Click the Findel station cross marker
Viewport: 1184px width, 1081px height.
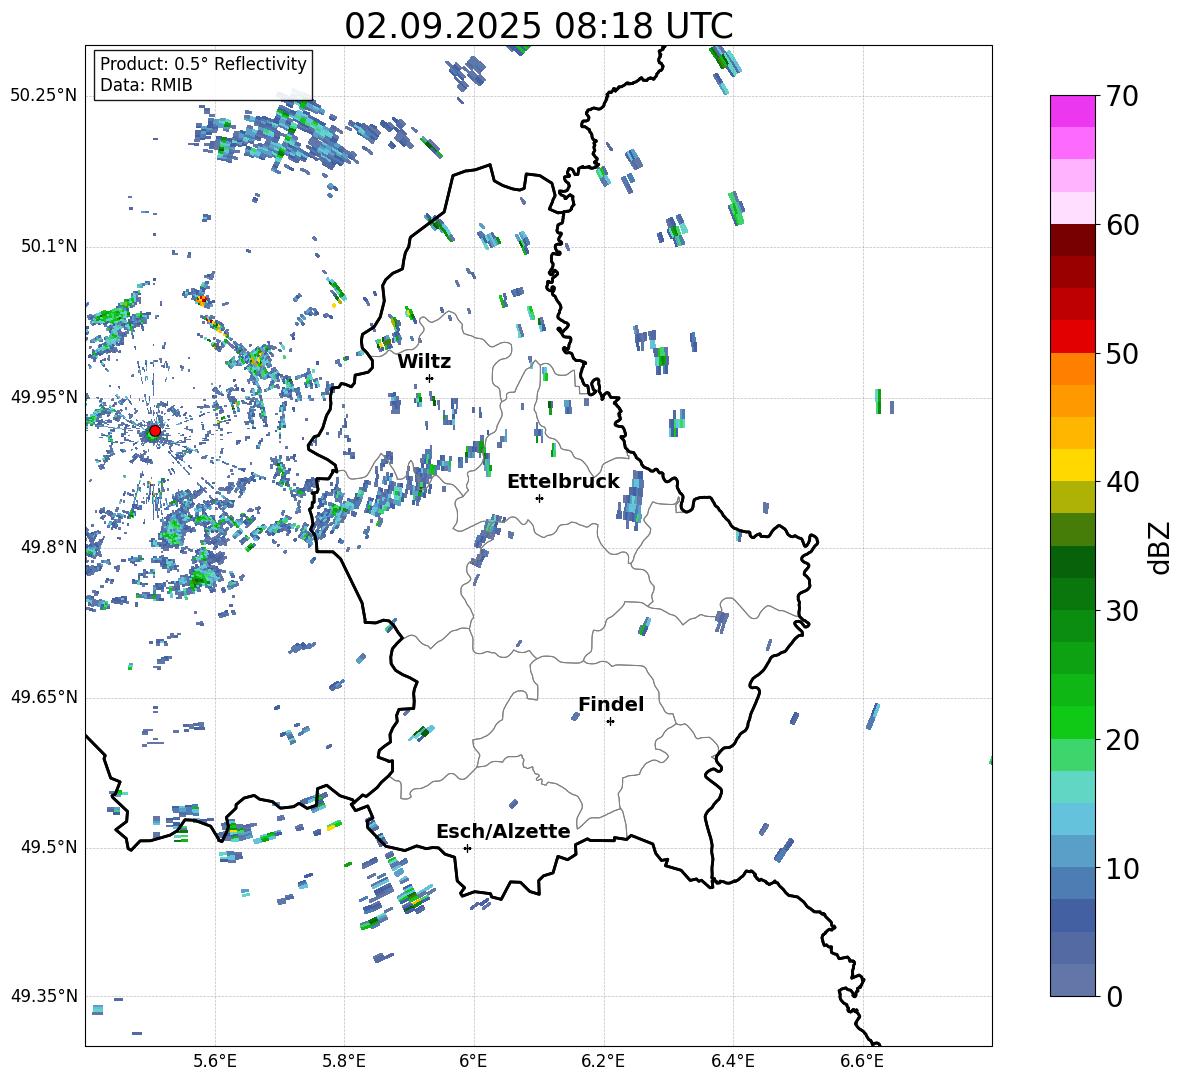(610, 722)
